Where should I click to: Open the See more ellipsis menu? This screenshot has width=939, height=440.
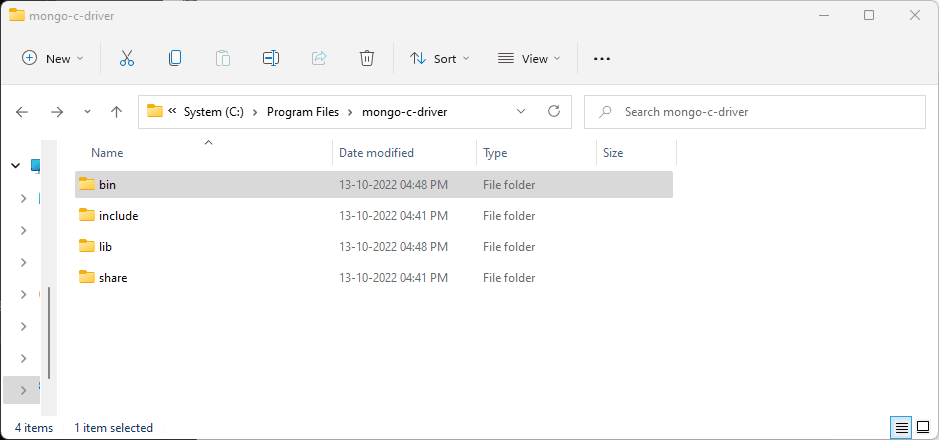601,59
